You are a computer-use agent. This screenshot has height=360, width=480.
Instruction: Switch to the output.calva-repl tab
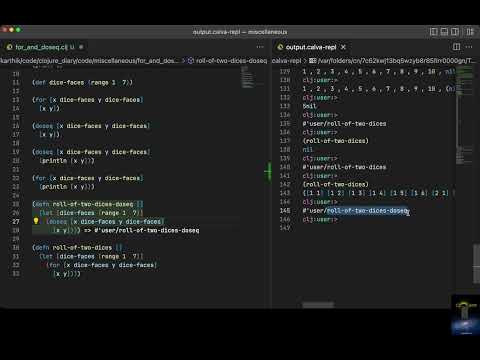pyautogui.click(x=311, y=47)
